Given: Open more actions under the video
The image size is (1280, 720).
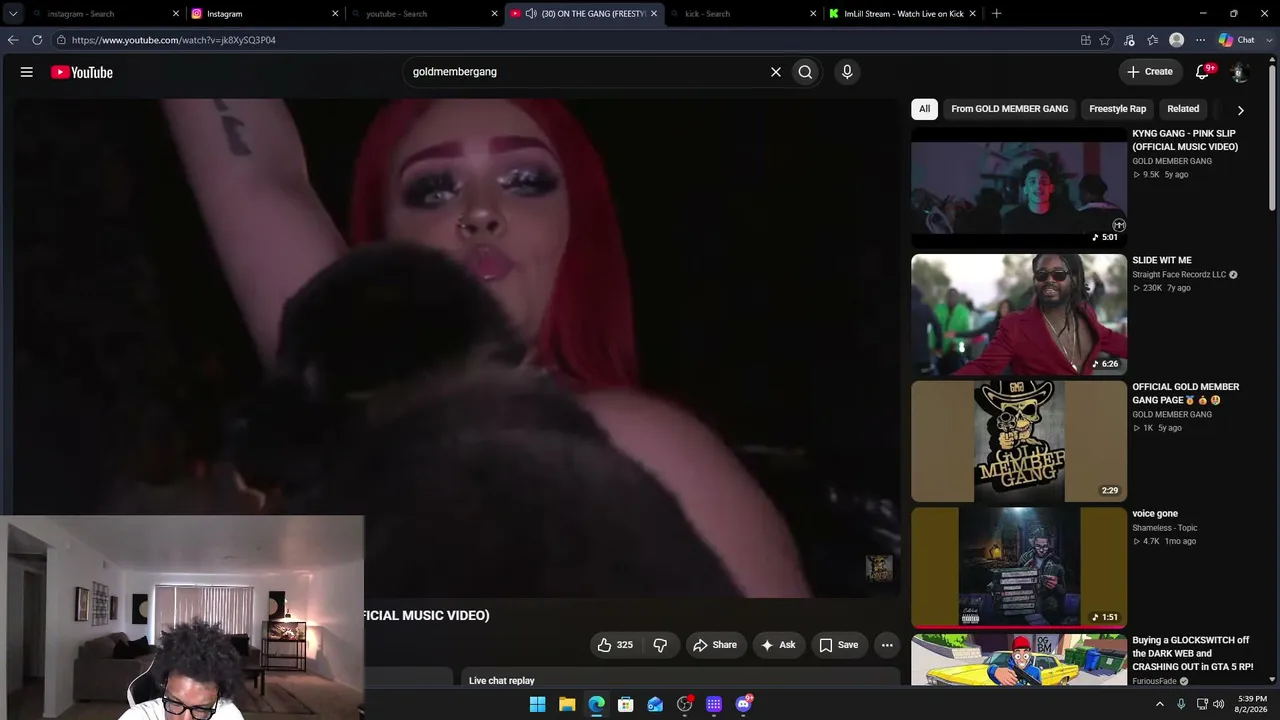Looking at the screenshot, I should (x=887, y=645).
